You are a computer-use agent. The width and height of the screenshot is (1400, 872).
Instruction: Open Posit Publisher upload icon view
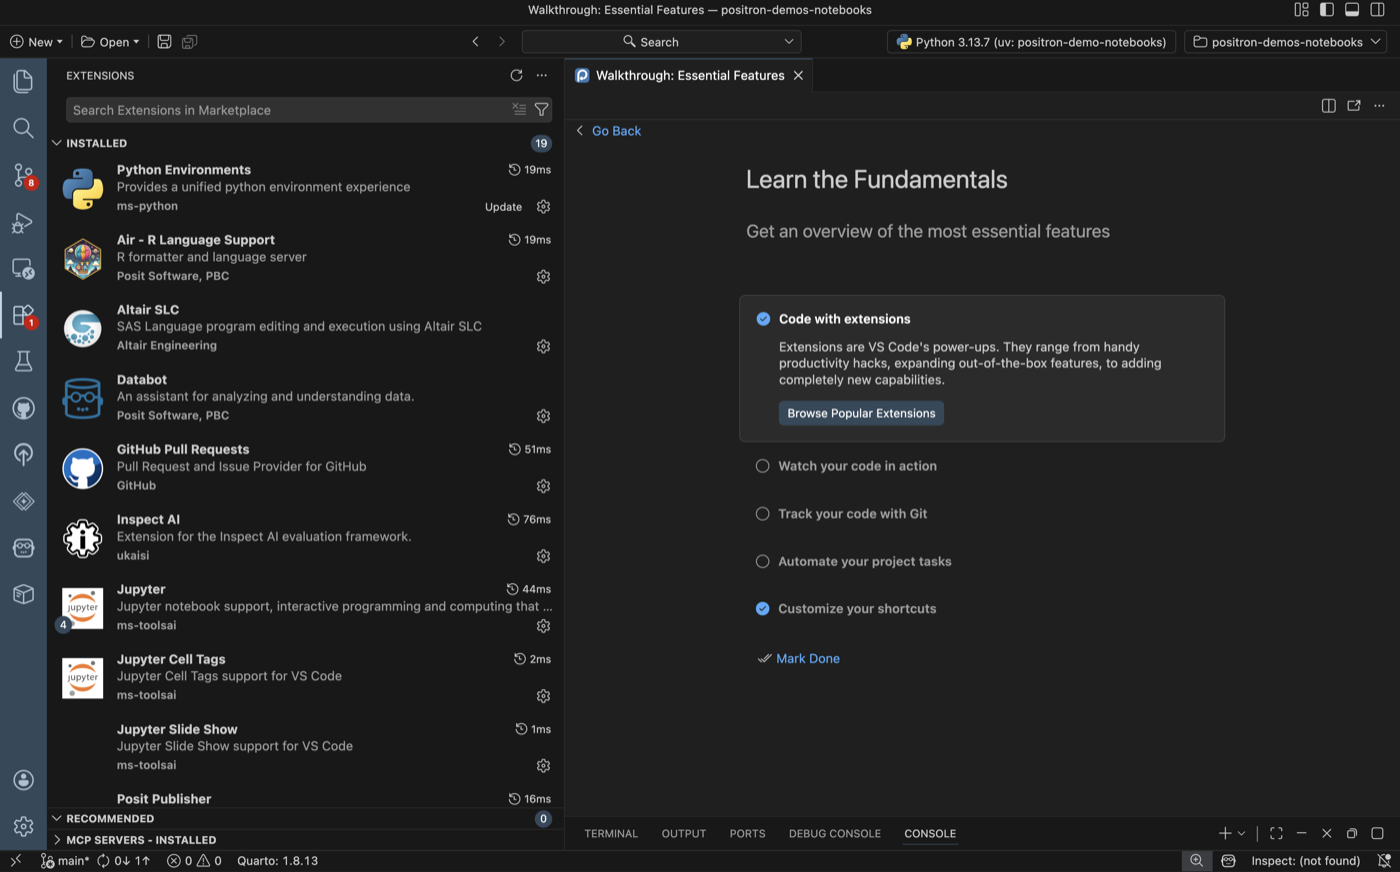[23, 454]
